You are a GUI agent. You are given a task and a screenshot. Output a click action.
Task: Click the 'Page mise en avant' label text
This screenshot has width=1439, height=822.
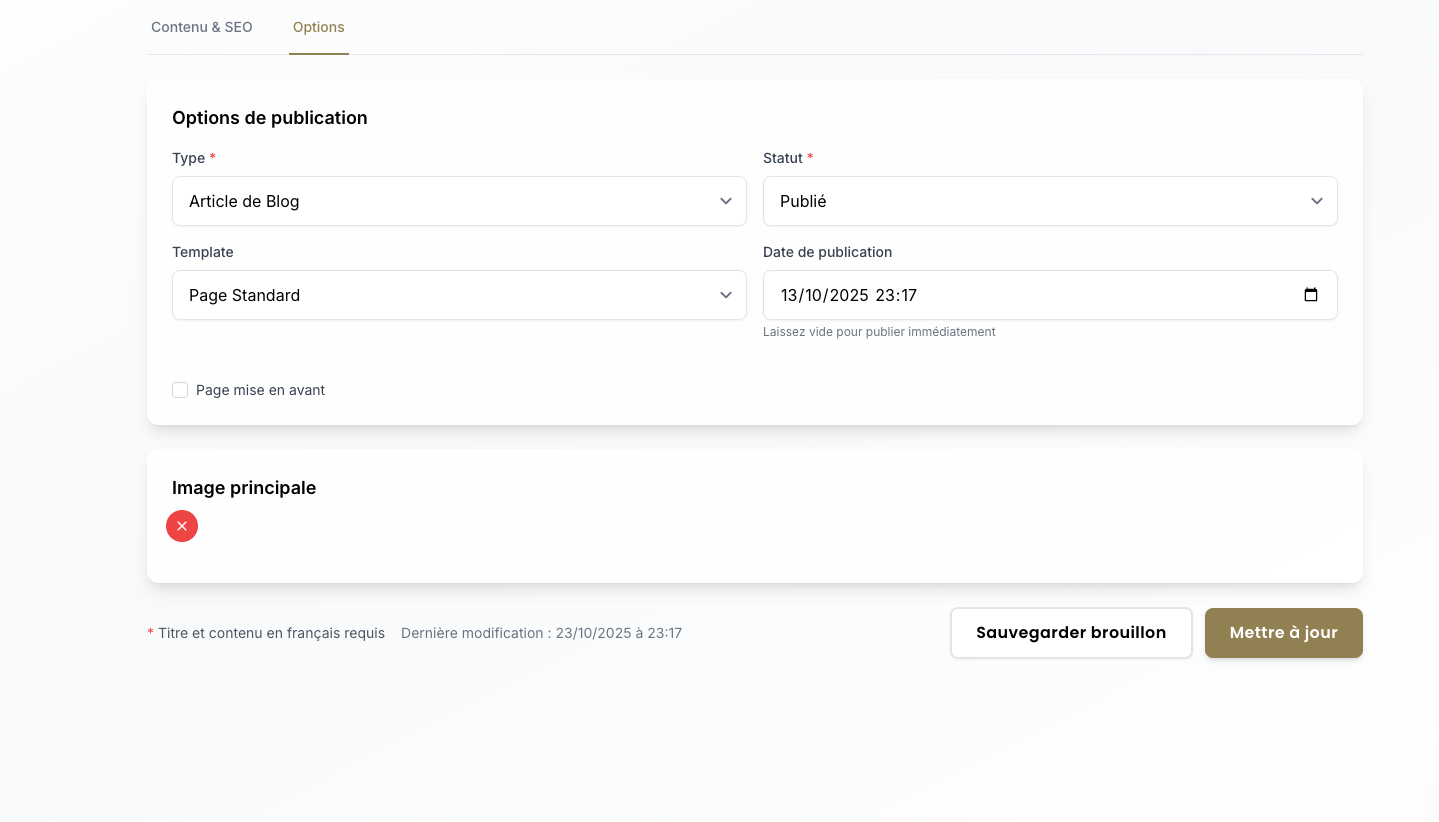[260, 390]
